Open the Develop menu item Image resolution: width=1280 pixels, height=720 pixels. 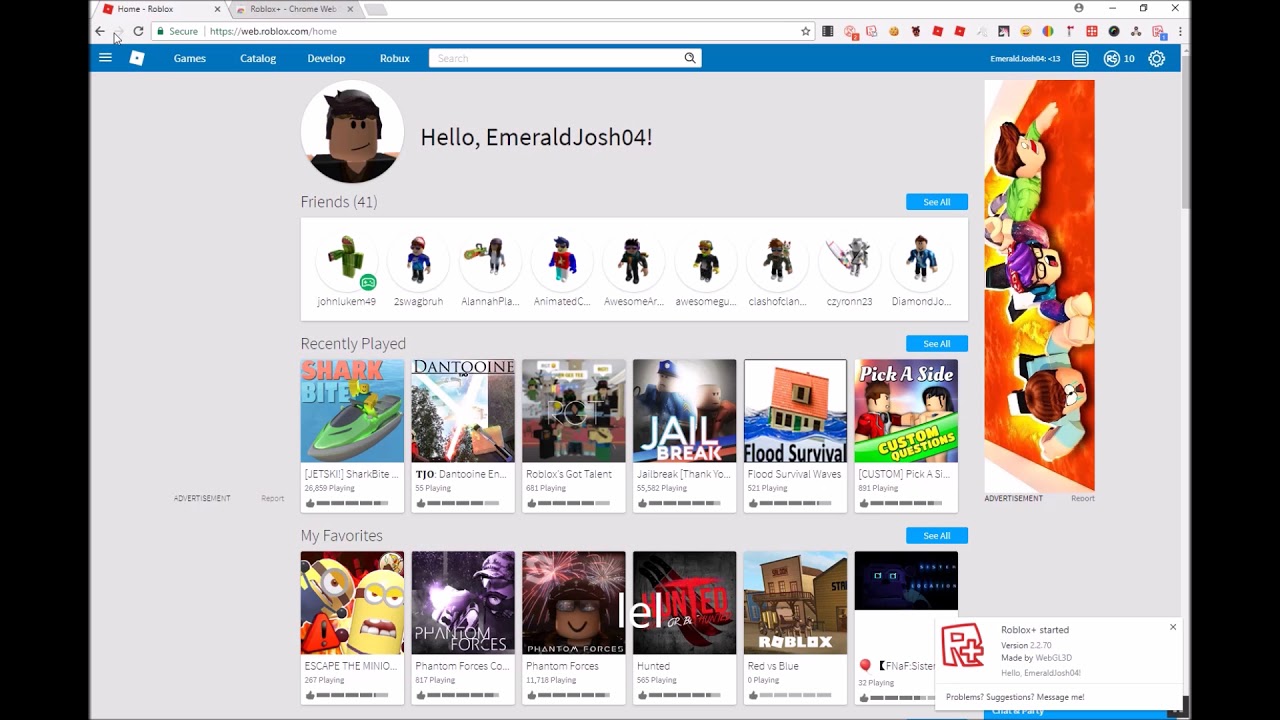click(326, 58)
